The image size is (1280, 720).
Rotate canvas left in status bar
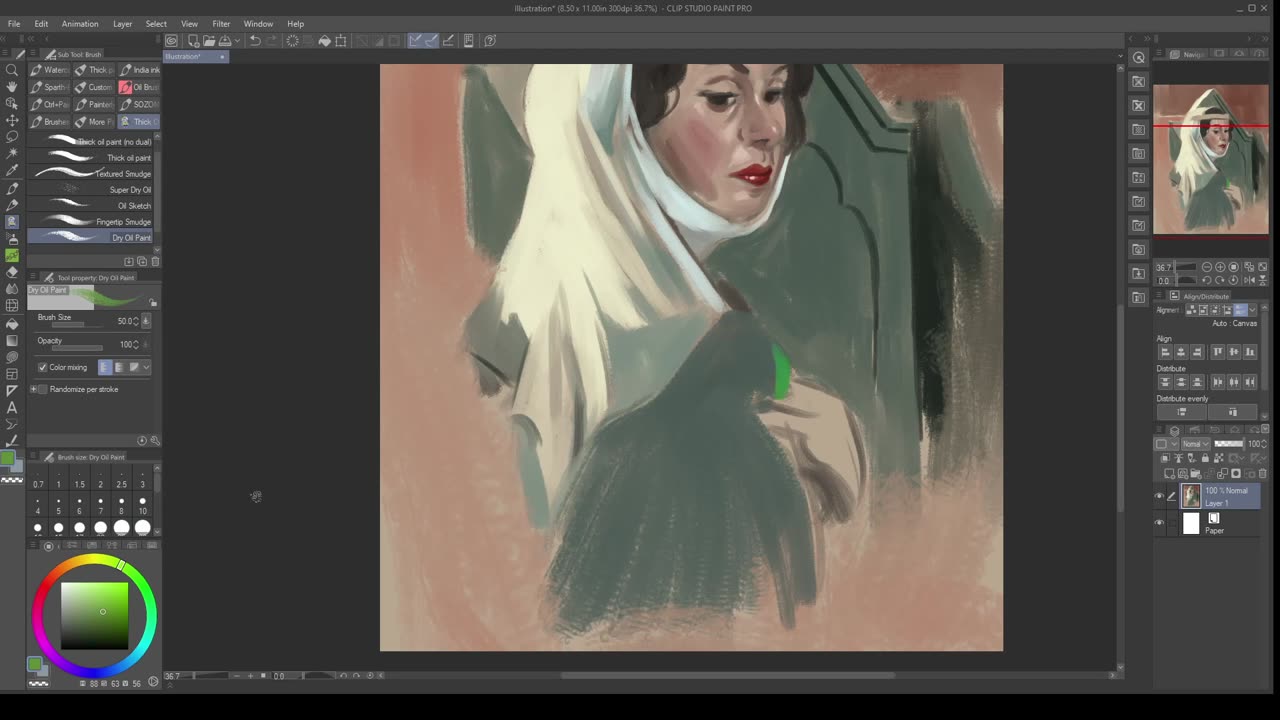pos(343,676)
